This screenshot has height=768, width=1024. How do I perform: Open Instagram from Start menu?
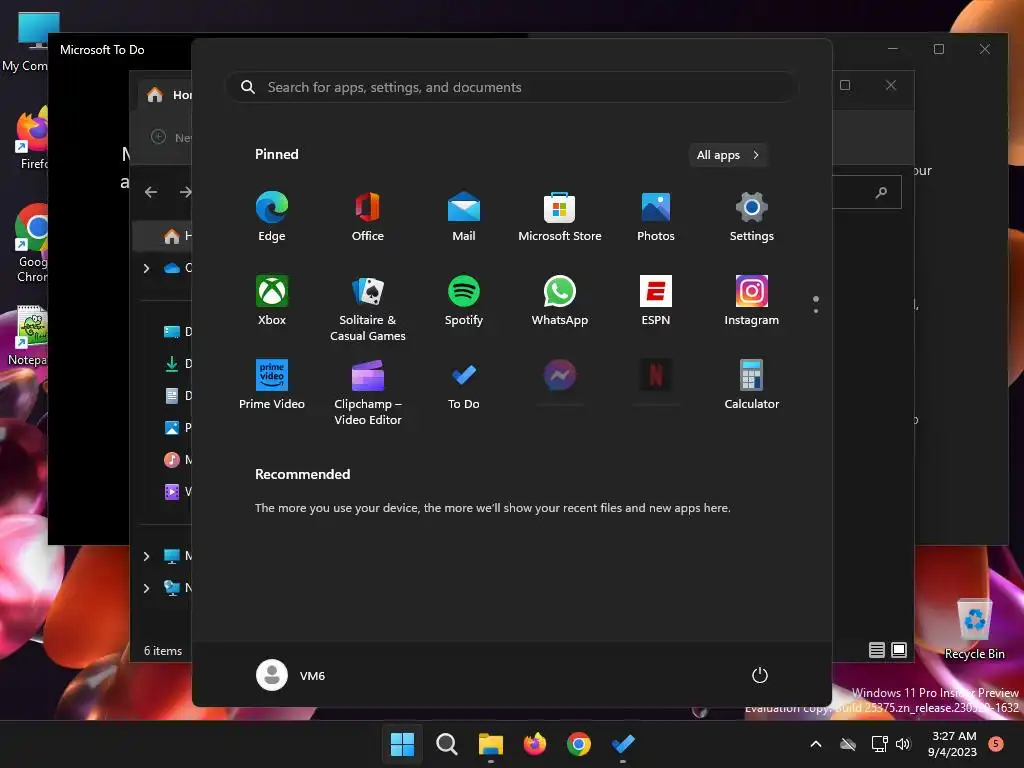click(752, 300)
